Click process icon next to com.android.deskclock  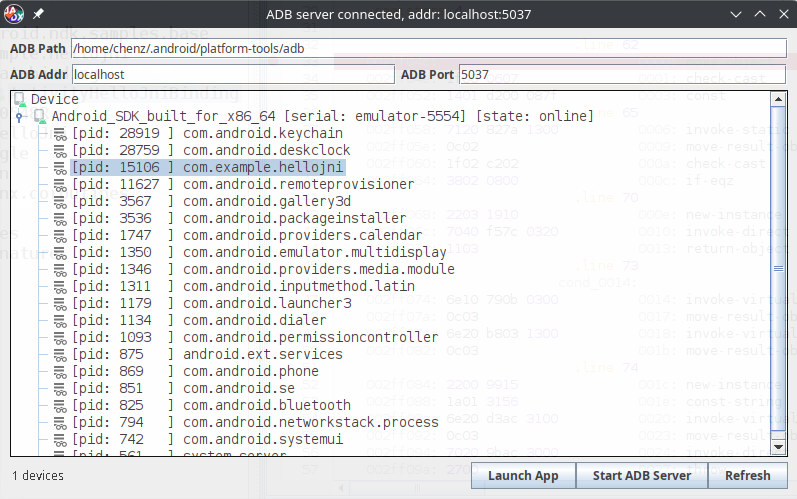click(60, 150)
